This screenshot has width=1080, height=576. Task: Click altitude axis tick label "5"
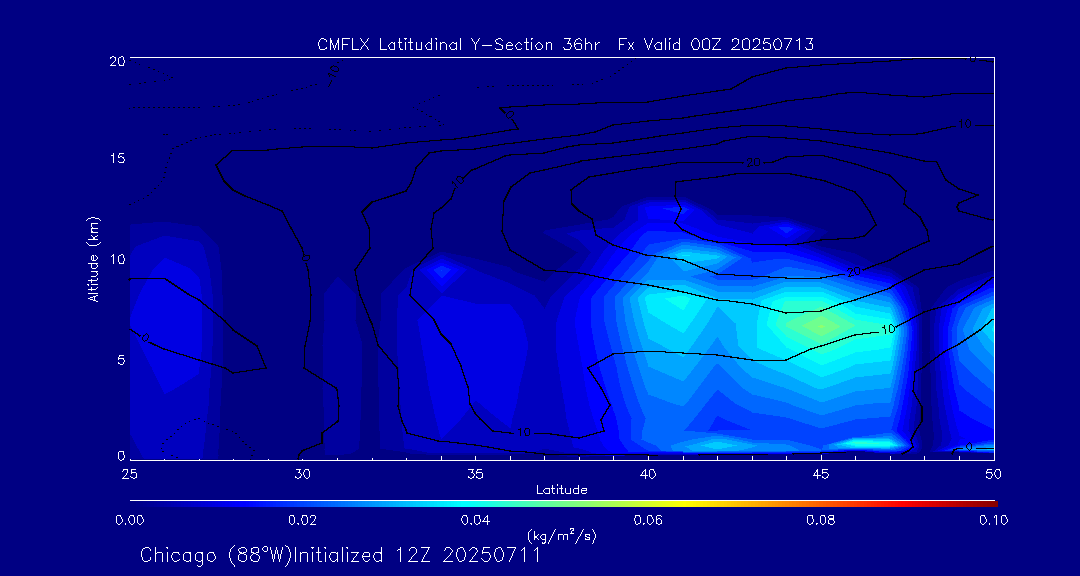(121, 360)
